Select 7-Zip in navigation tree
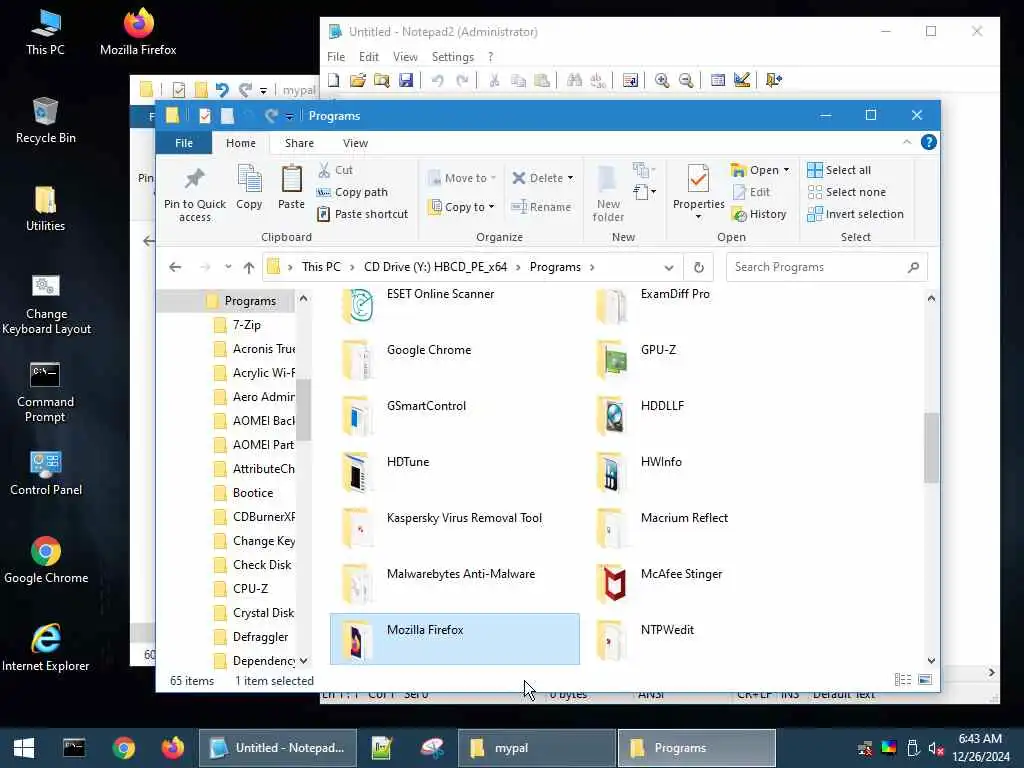Viewport: 1024px width, 768px height. pos(247,325)
